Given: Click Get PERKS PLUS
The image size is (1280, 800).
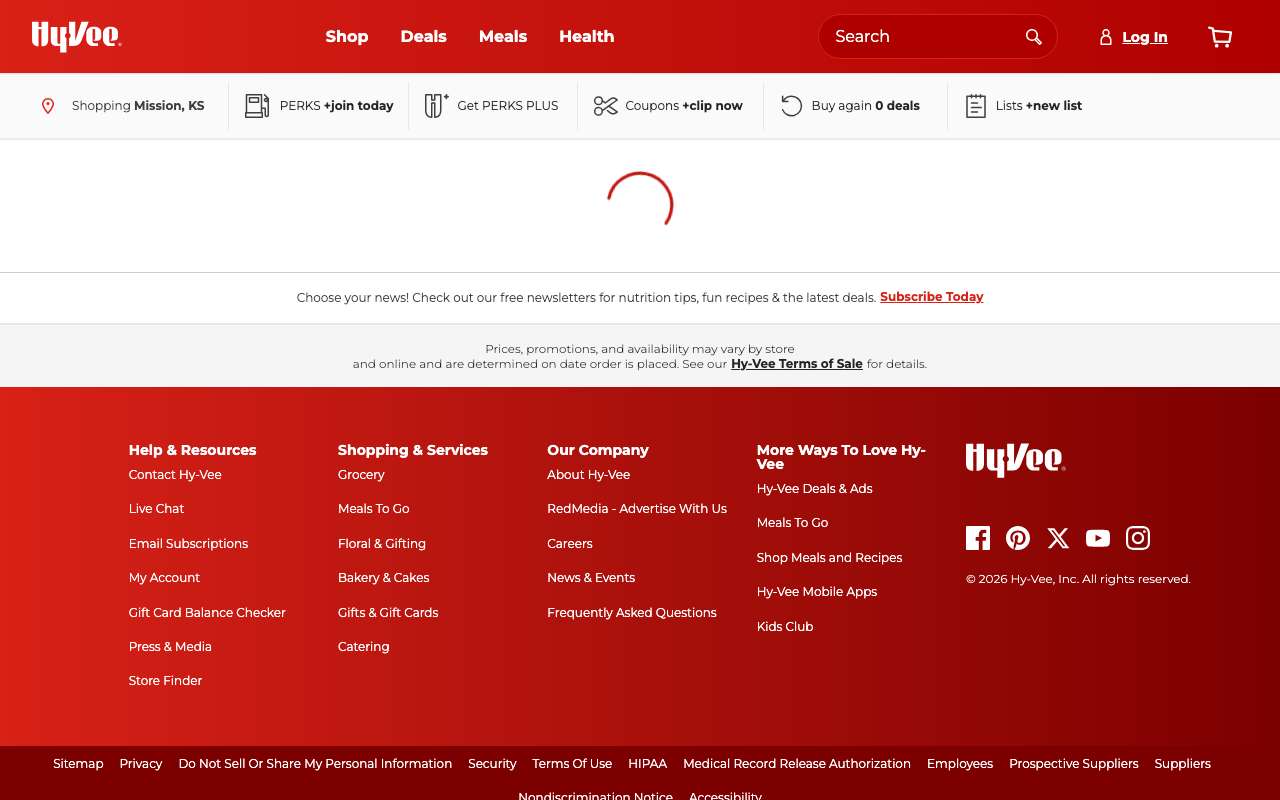Looking at the screenshot, I should click(x=508, y=106).
